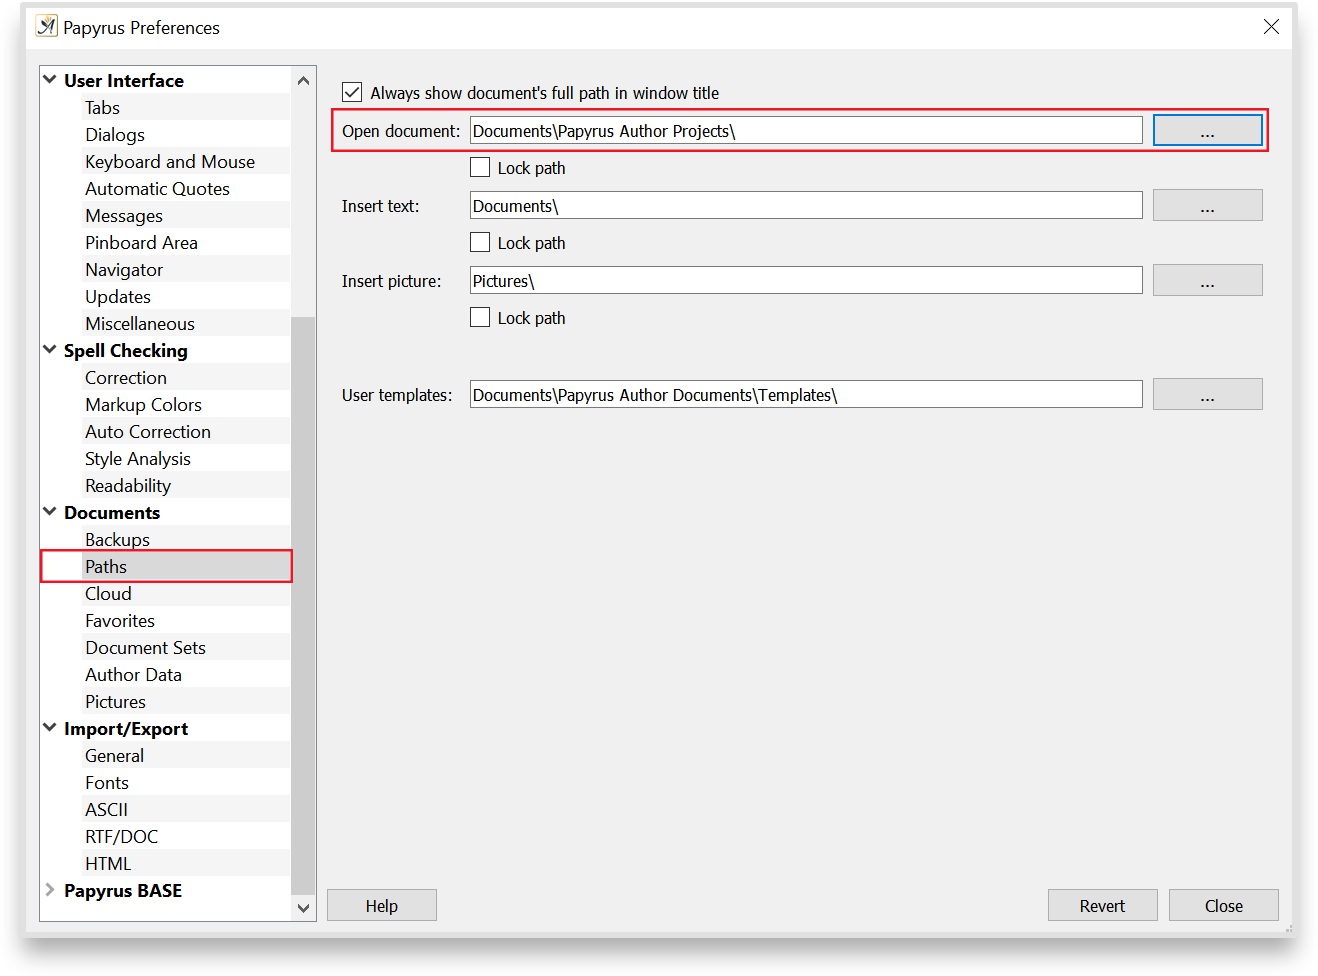Select Pinboard Area in the tree
1318x976 pixels.
141,243
